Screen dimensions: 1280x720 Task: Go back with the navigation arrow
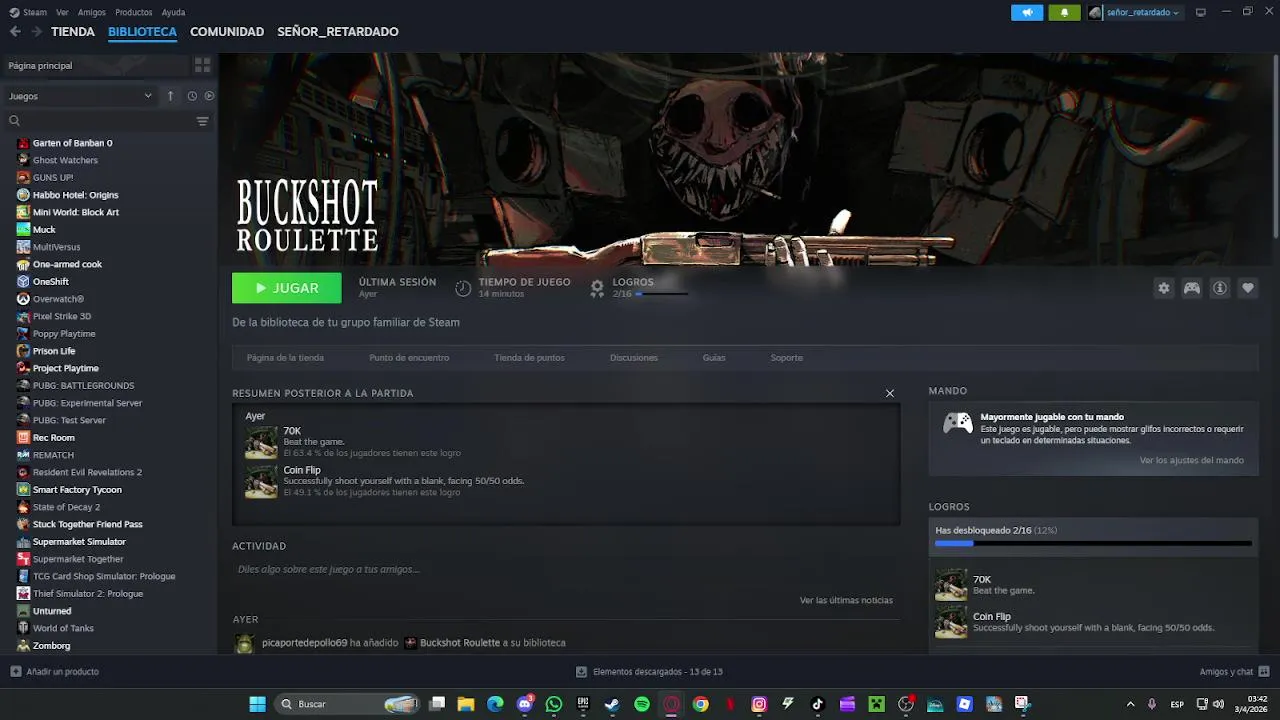tap(15, 32)
